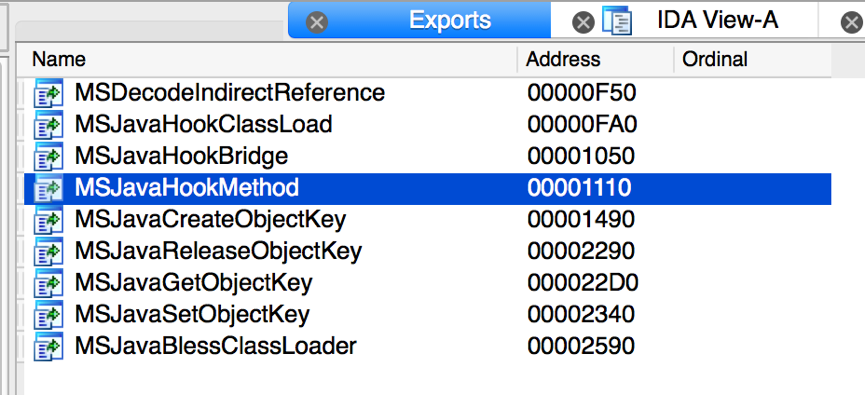865x395 pixels.
Task: Click the MSJavaGetObjectKey export icon
Action: [x=49, y=284]
